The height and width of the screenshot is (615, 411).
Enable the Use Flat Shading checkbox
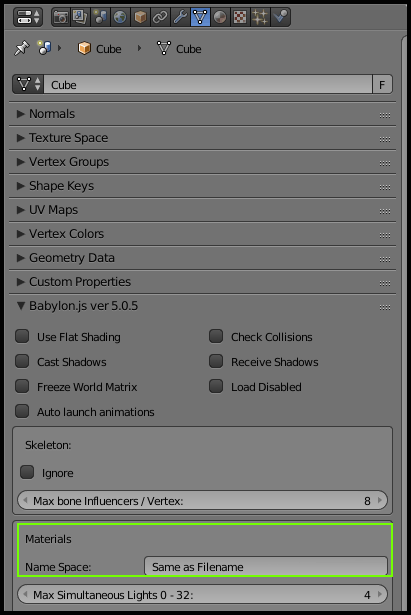click(22, 337)
